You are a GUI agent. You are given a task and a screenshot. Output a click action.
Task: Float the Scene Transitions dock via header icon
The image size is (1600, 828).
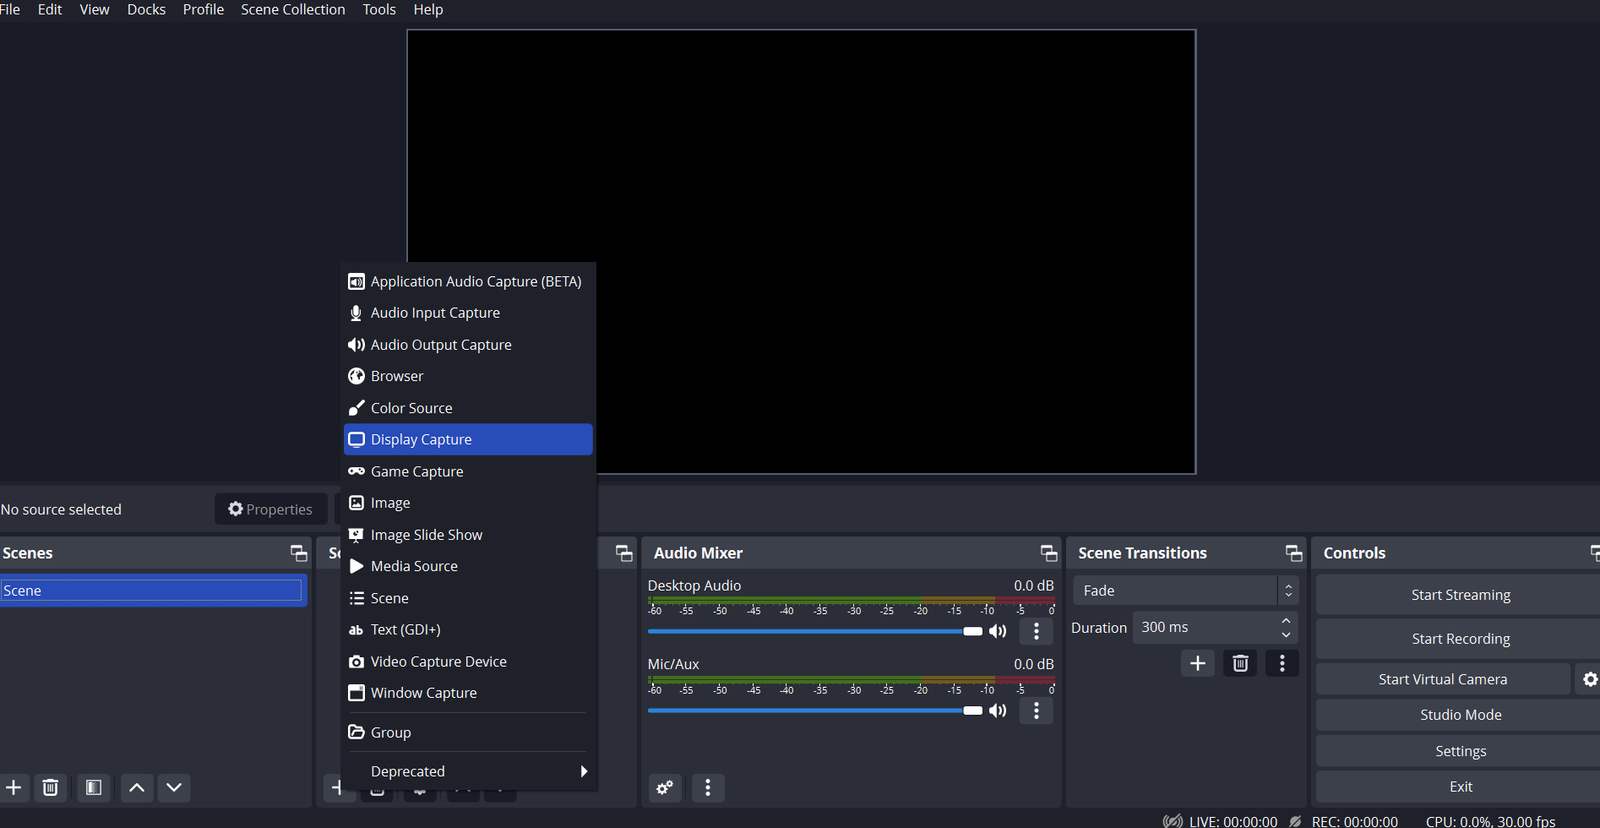(1293, 553)
